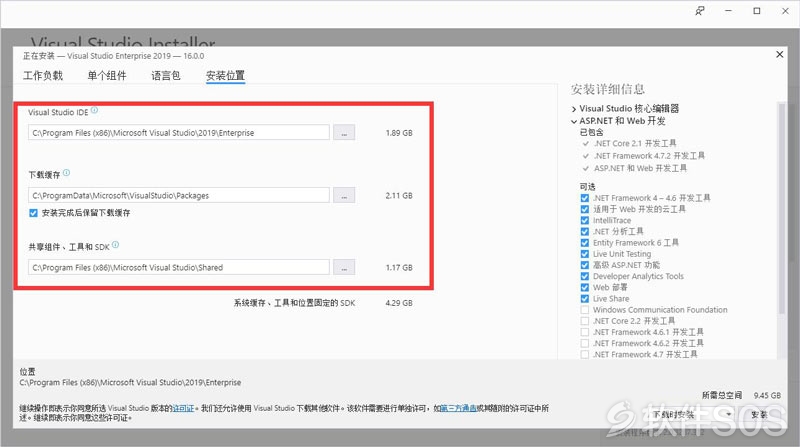Click the 4.29 GB system cache size

click(399, 303)
